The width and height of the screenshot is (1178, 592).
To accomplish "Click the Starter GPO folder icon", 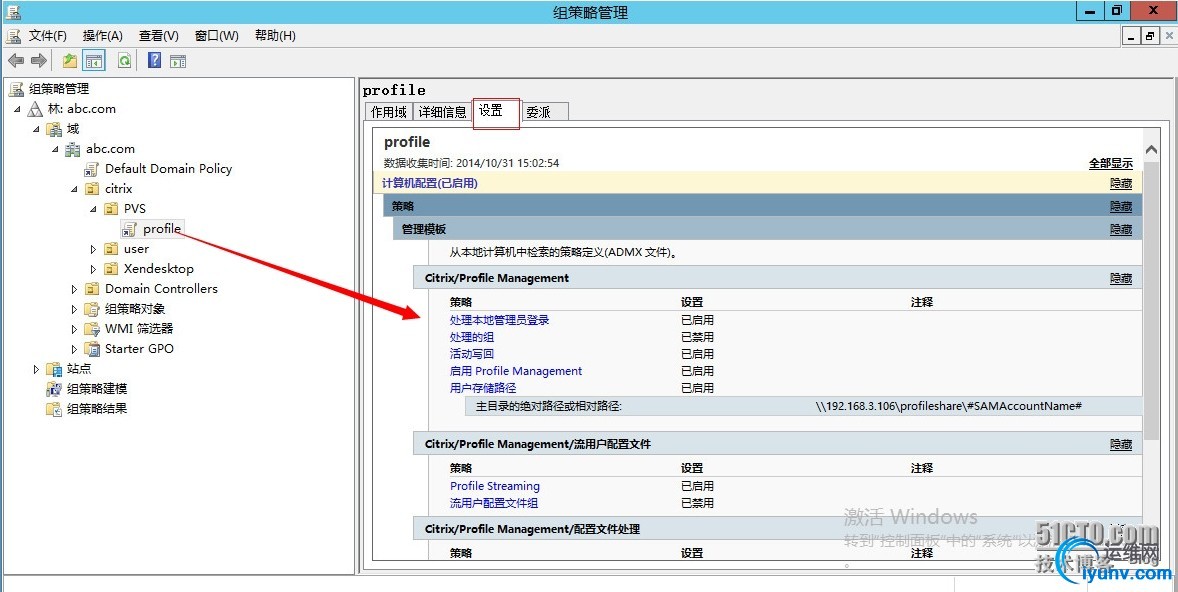I will tap(92, 349).
